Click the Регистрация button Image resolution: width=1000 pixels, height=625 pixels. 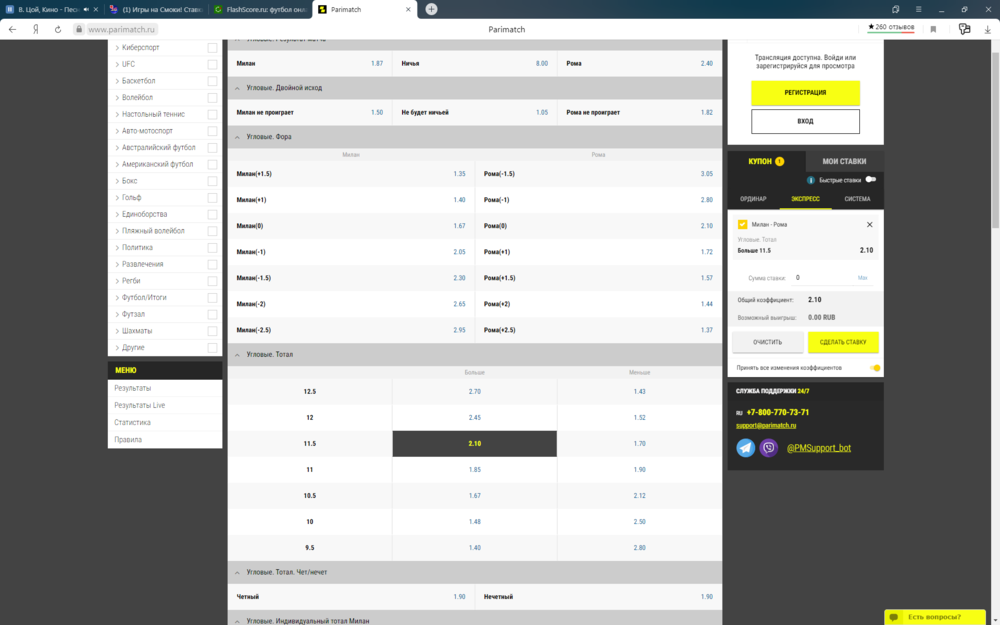pos(805,92)
